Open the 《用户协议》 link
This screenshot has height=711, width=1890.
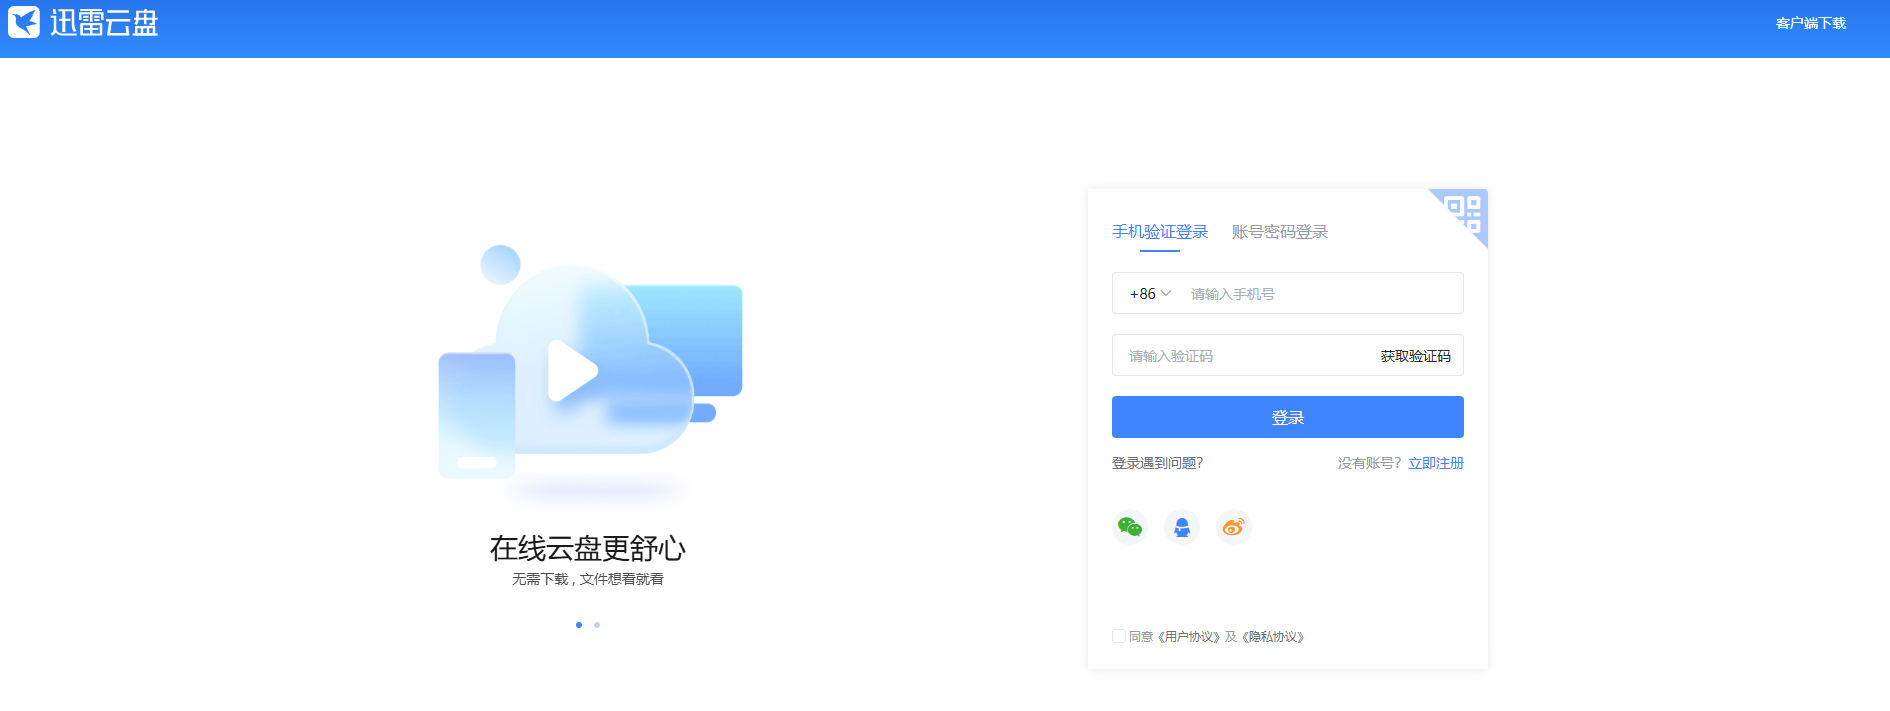(x=1189, y=637)
